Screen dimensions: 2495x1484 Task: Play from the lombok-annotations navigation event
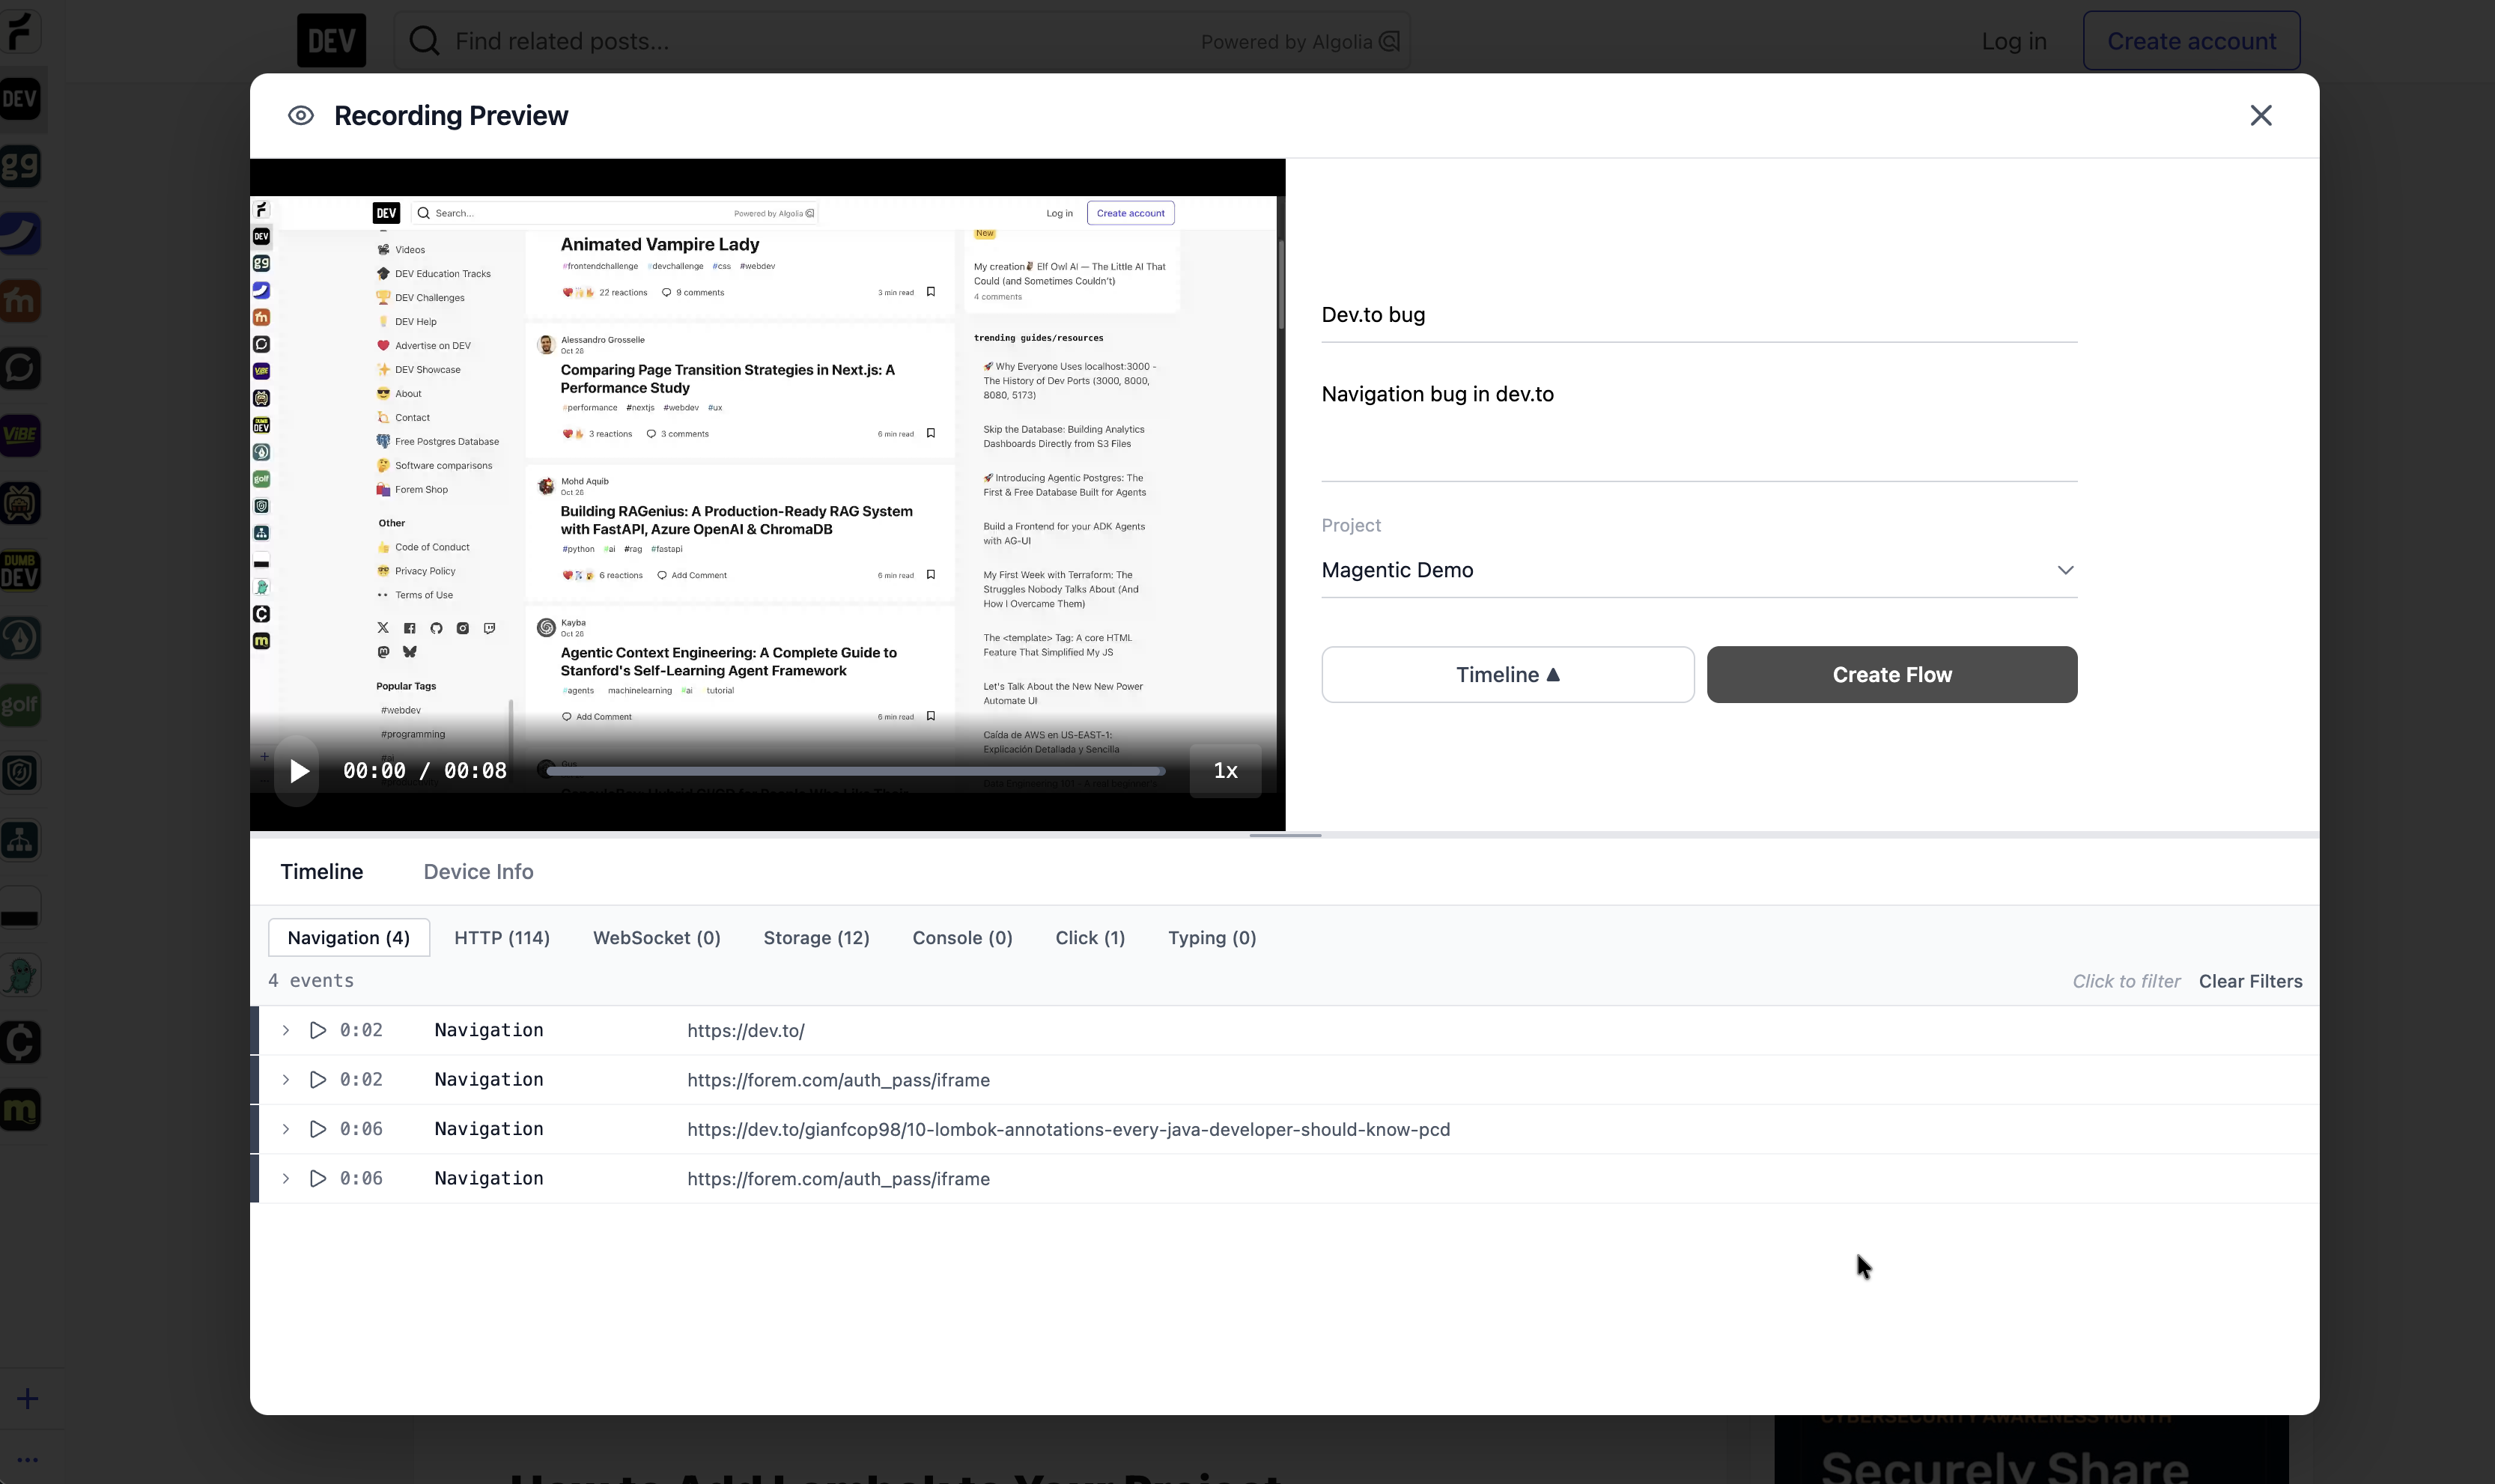318,1130
